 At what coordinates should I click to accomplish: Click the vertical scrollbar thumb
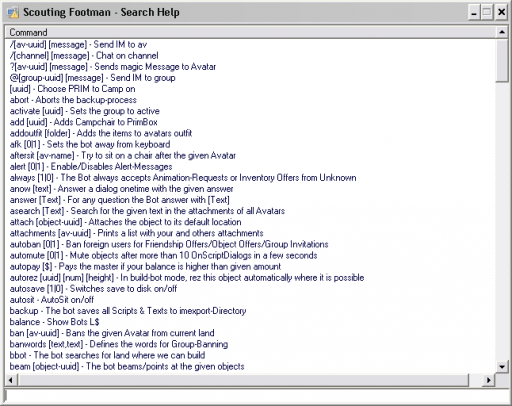click(x=502, y=60)
